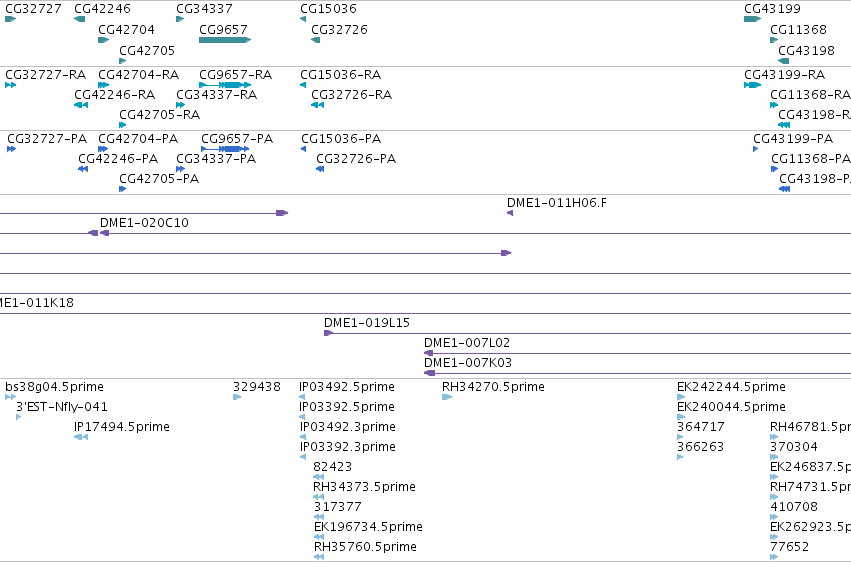This screenshot has height=562, width=851.
Task: Select the CG9657-RA transcript label
Action: (x=236, y=75)
